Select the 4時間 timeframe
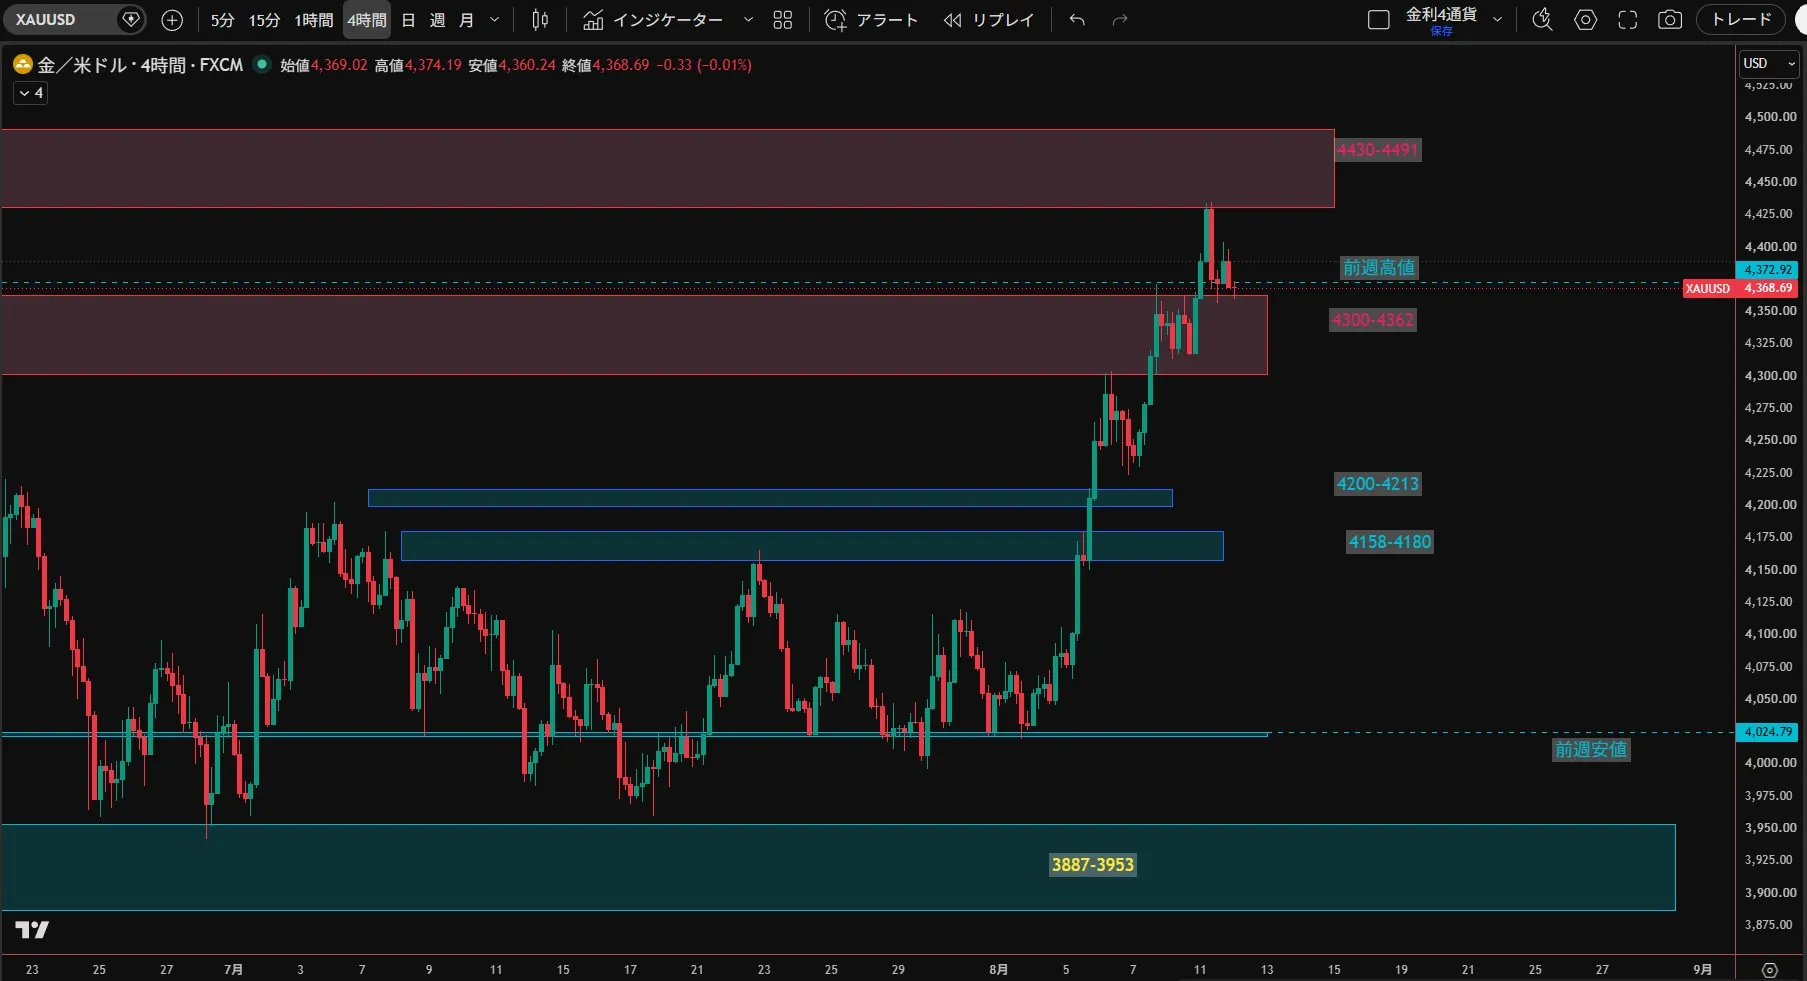1807x981 pixels. 367,20
